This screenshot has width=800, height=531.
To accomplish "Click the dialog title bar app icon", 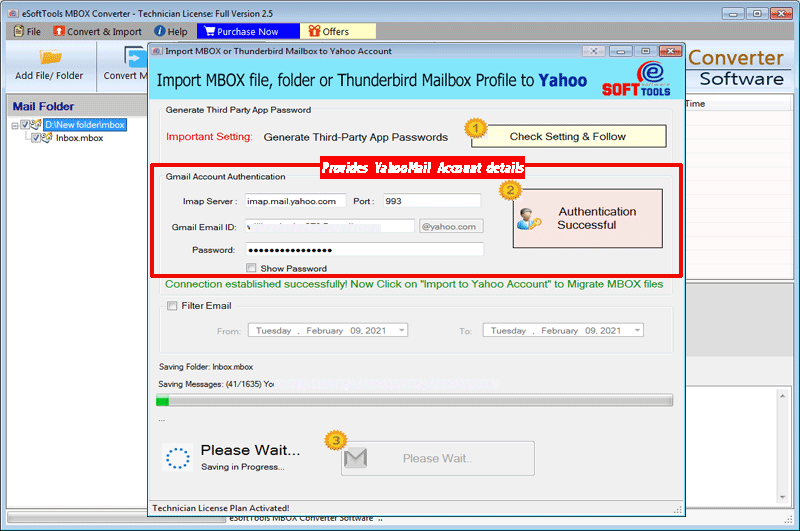I will [157, 51].
